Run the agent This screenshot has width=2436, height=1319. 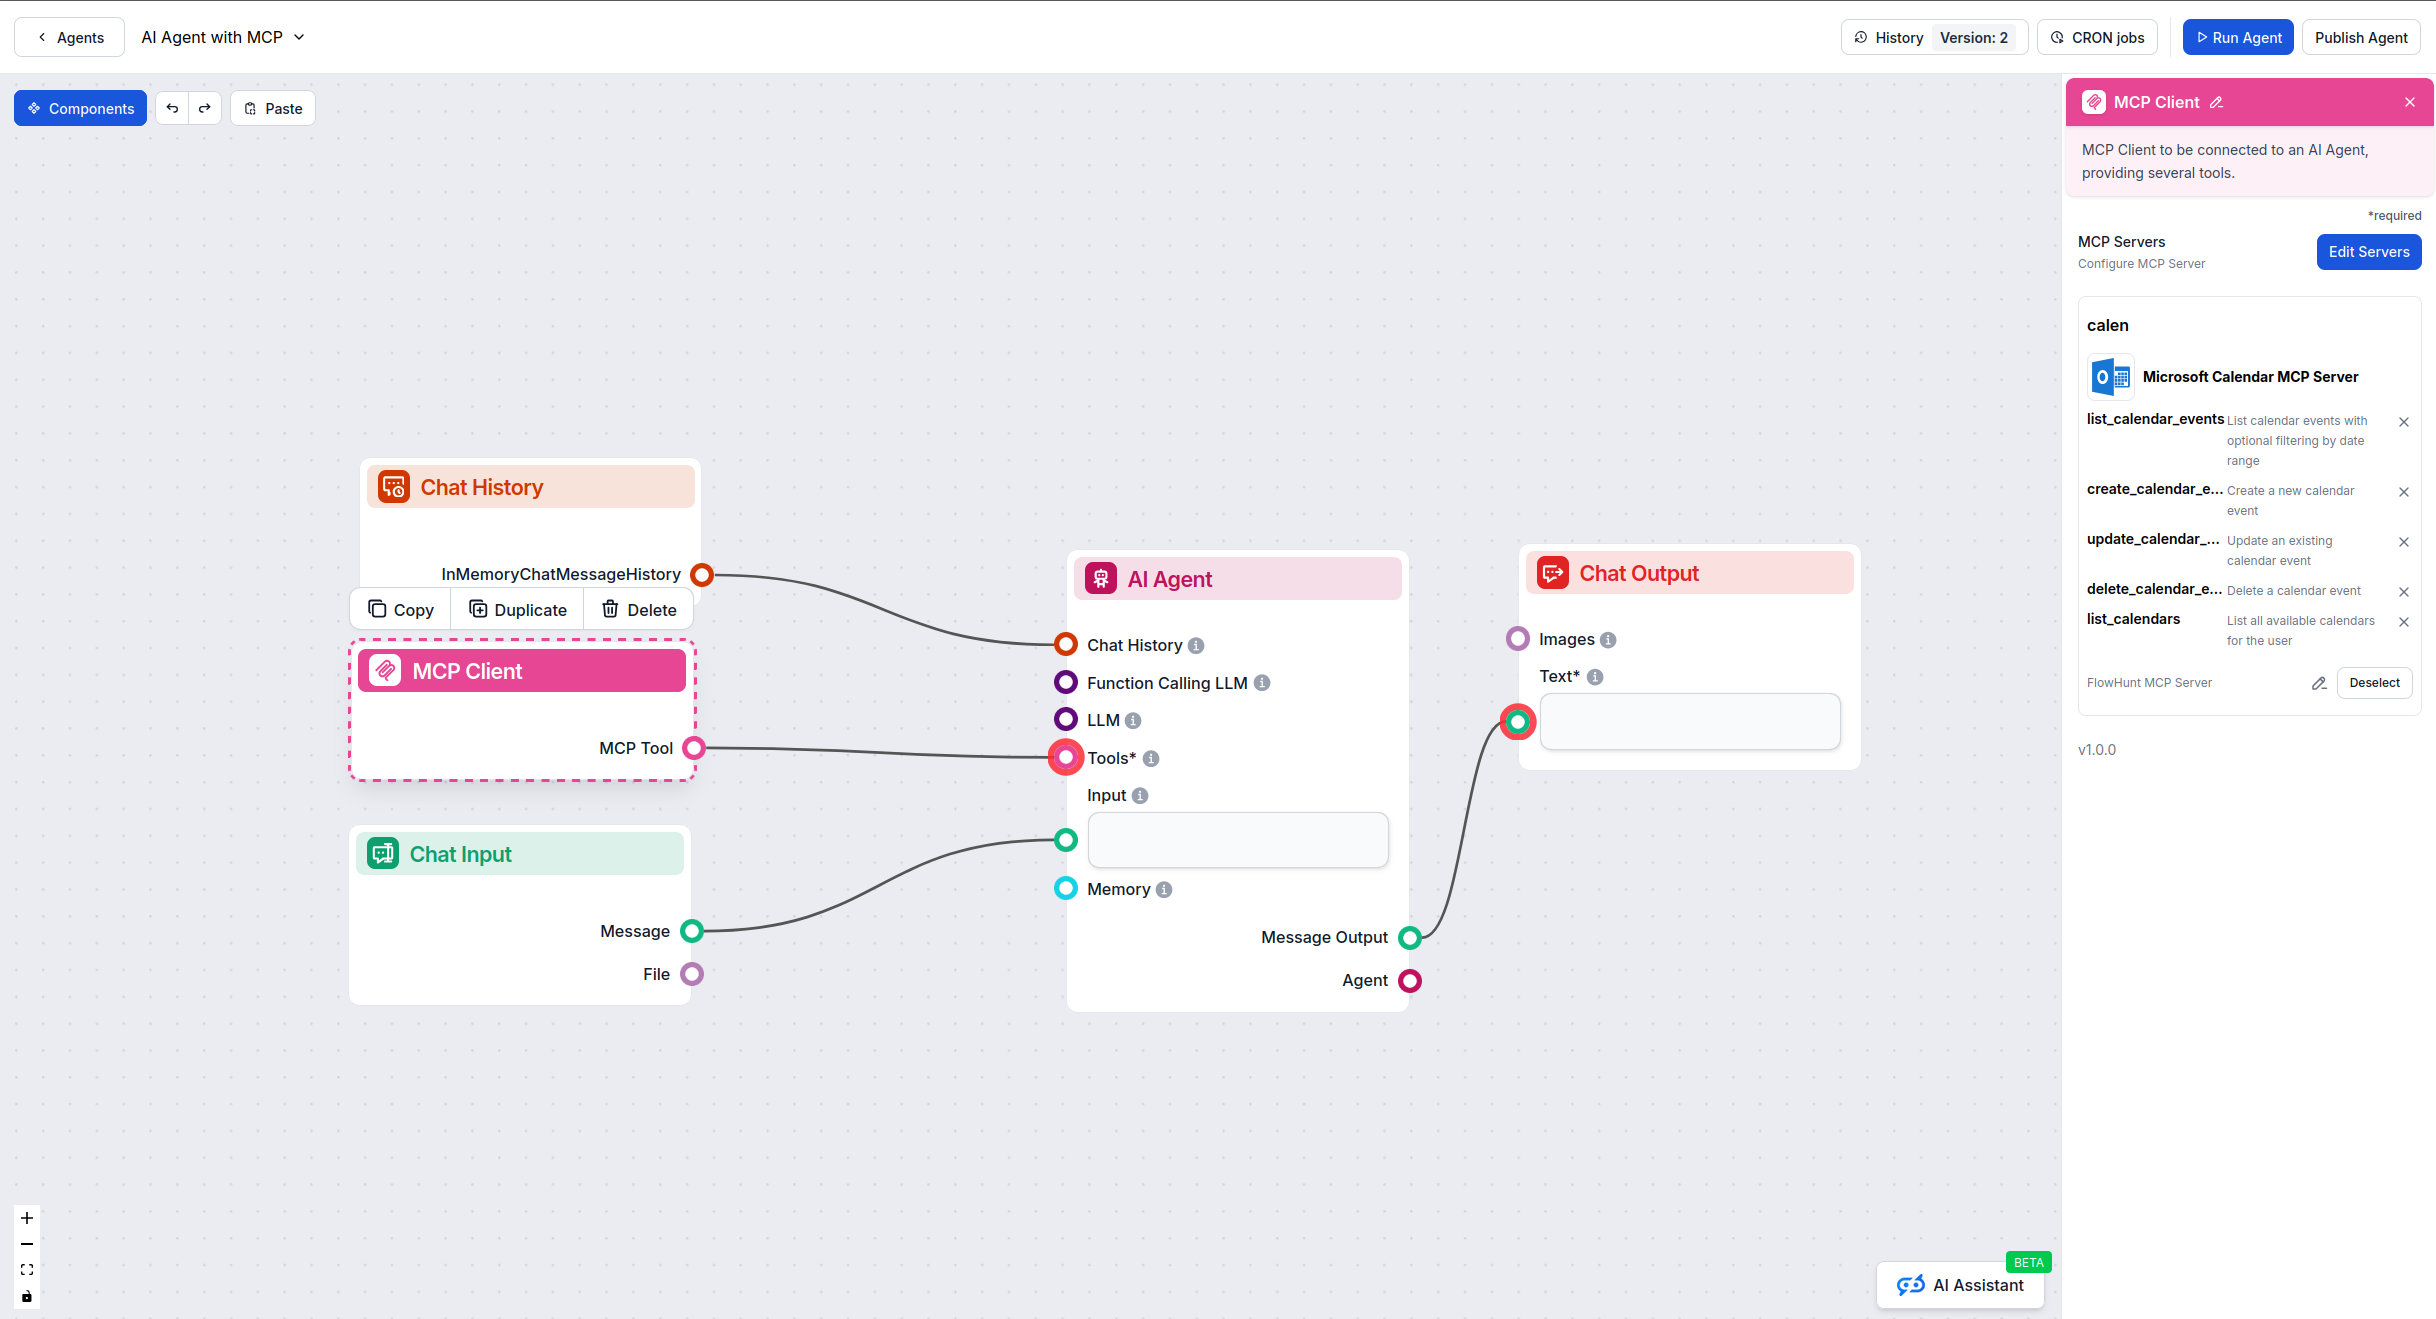pyautogui.click(x=2238, y=37)
